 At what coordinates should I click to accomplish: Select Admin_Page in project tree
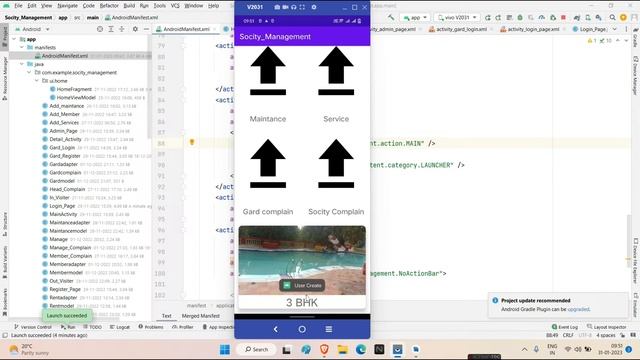[63, 131]
